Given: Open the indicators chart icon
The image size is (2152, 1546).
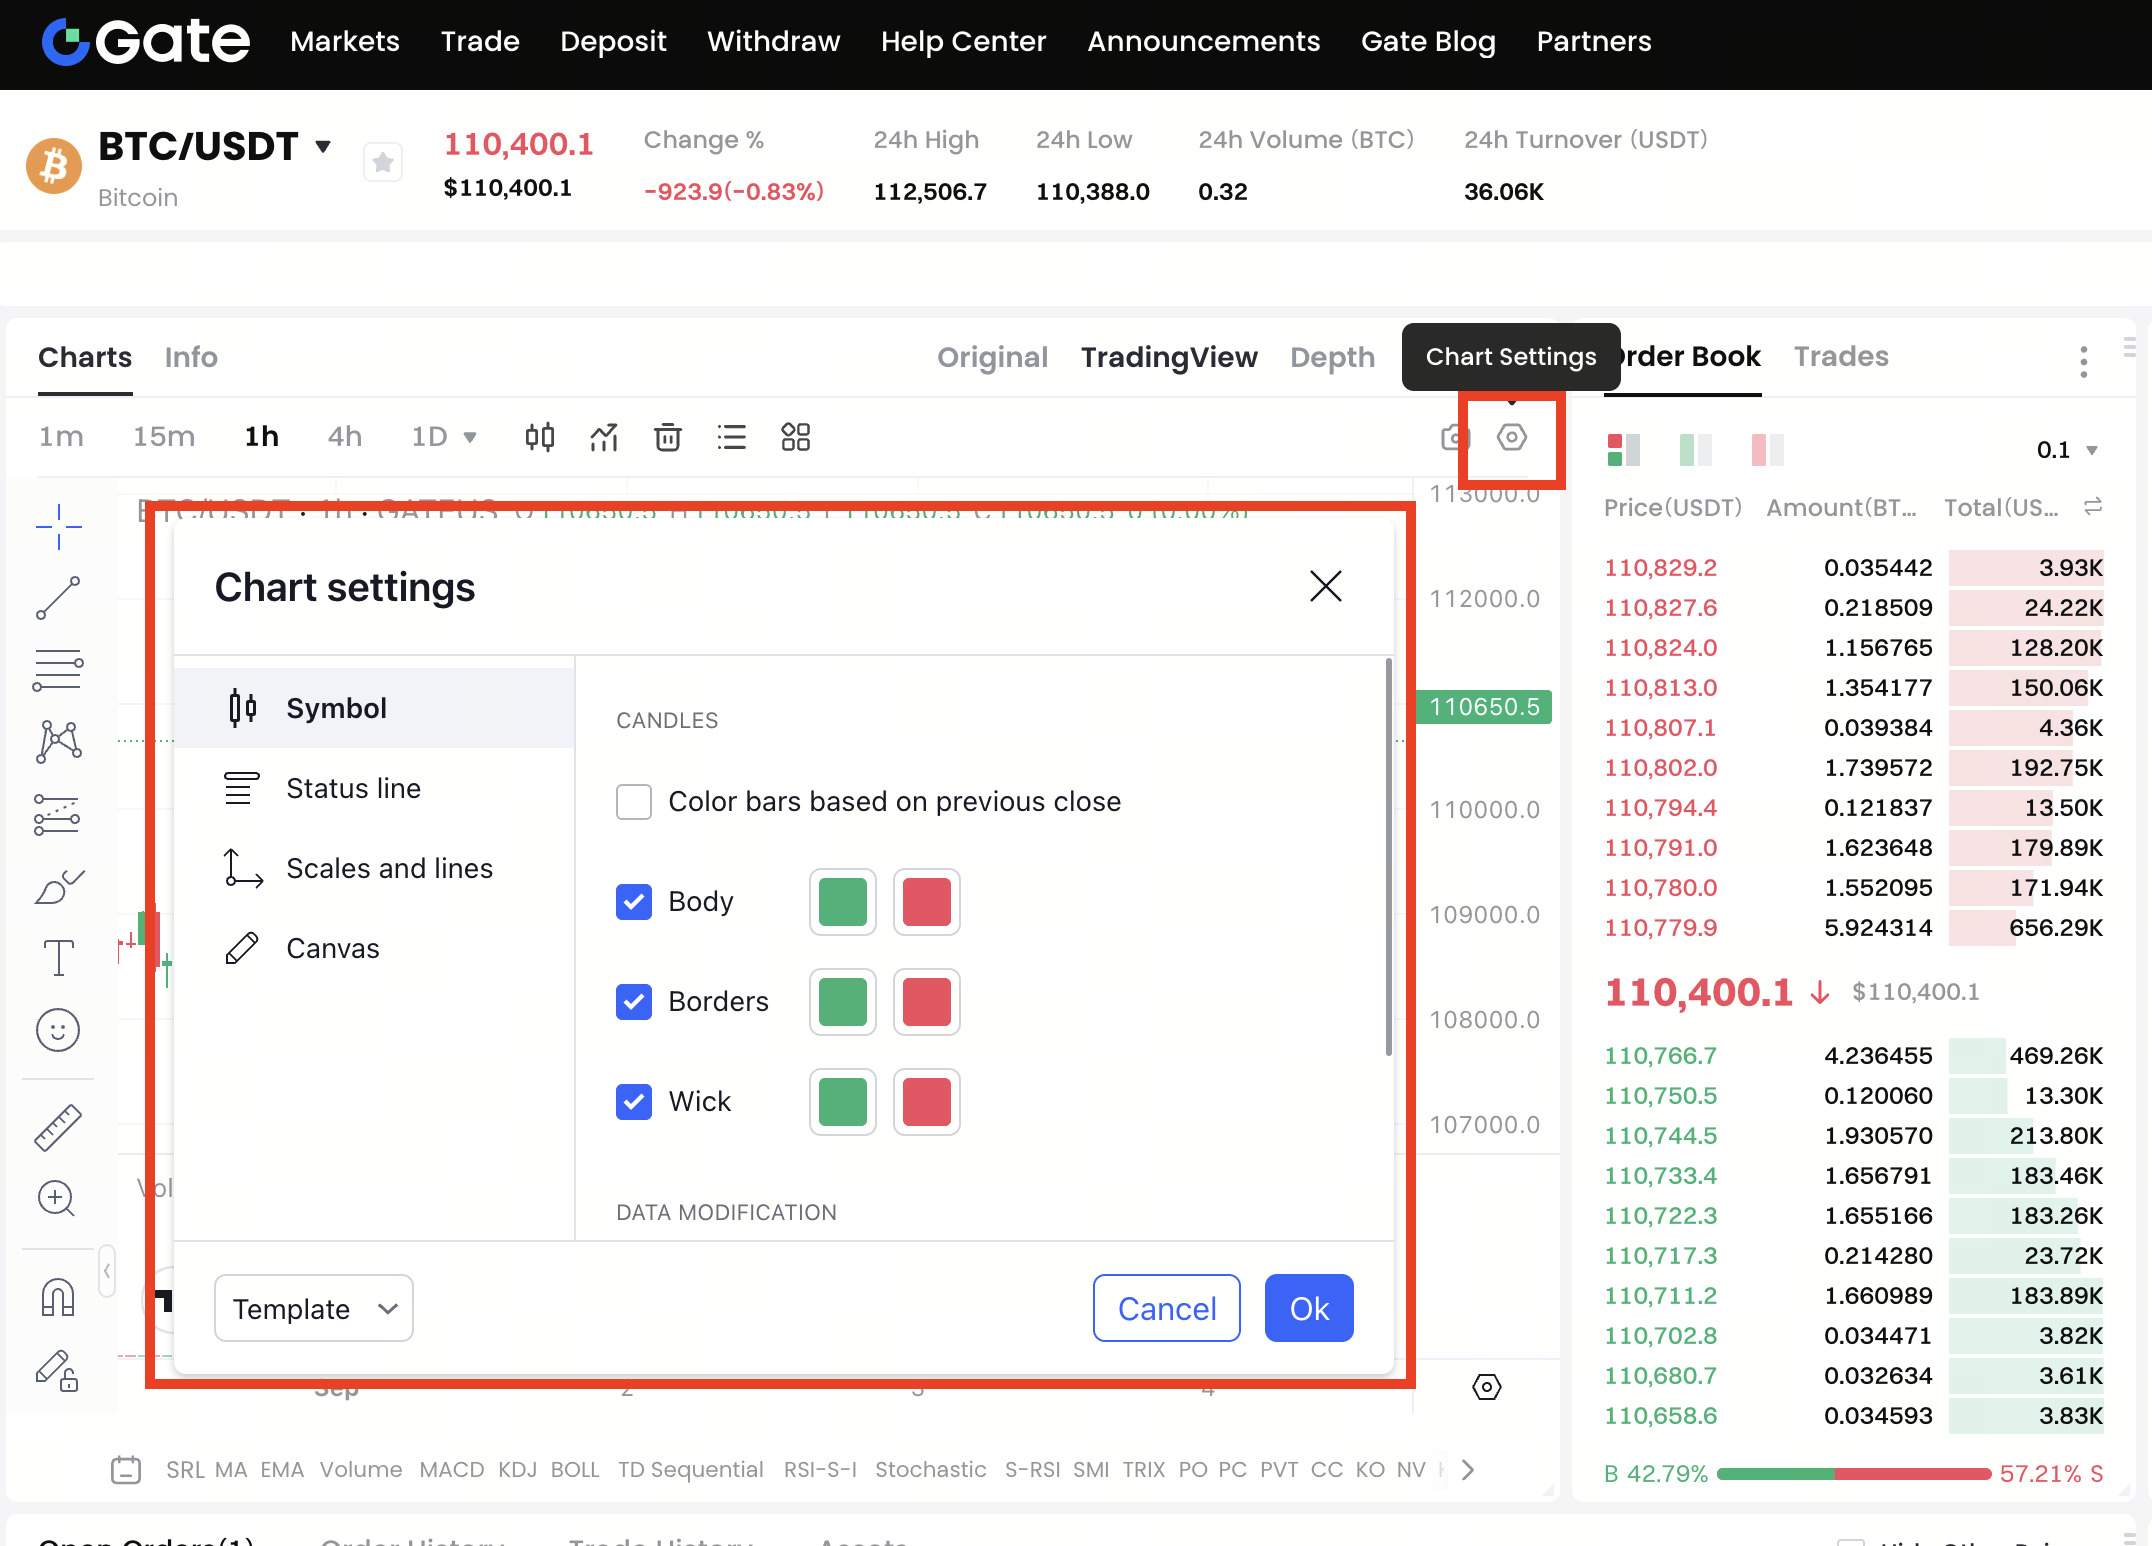Looking at the screenshot, I should tap(604, 437).
